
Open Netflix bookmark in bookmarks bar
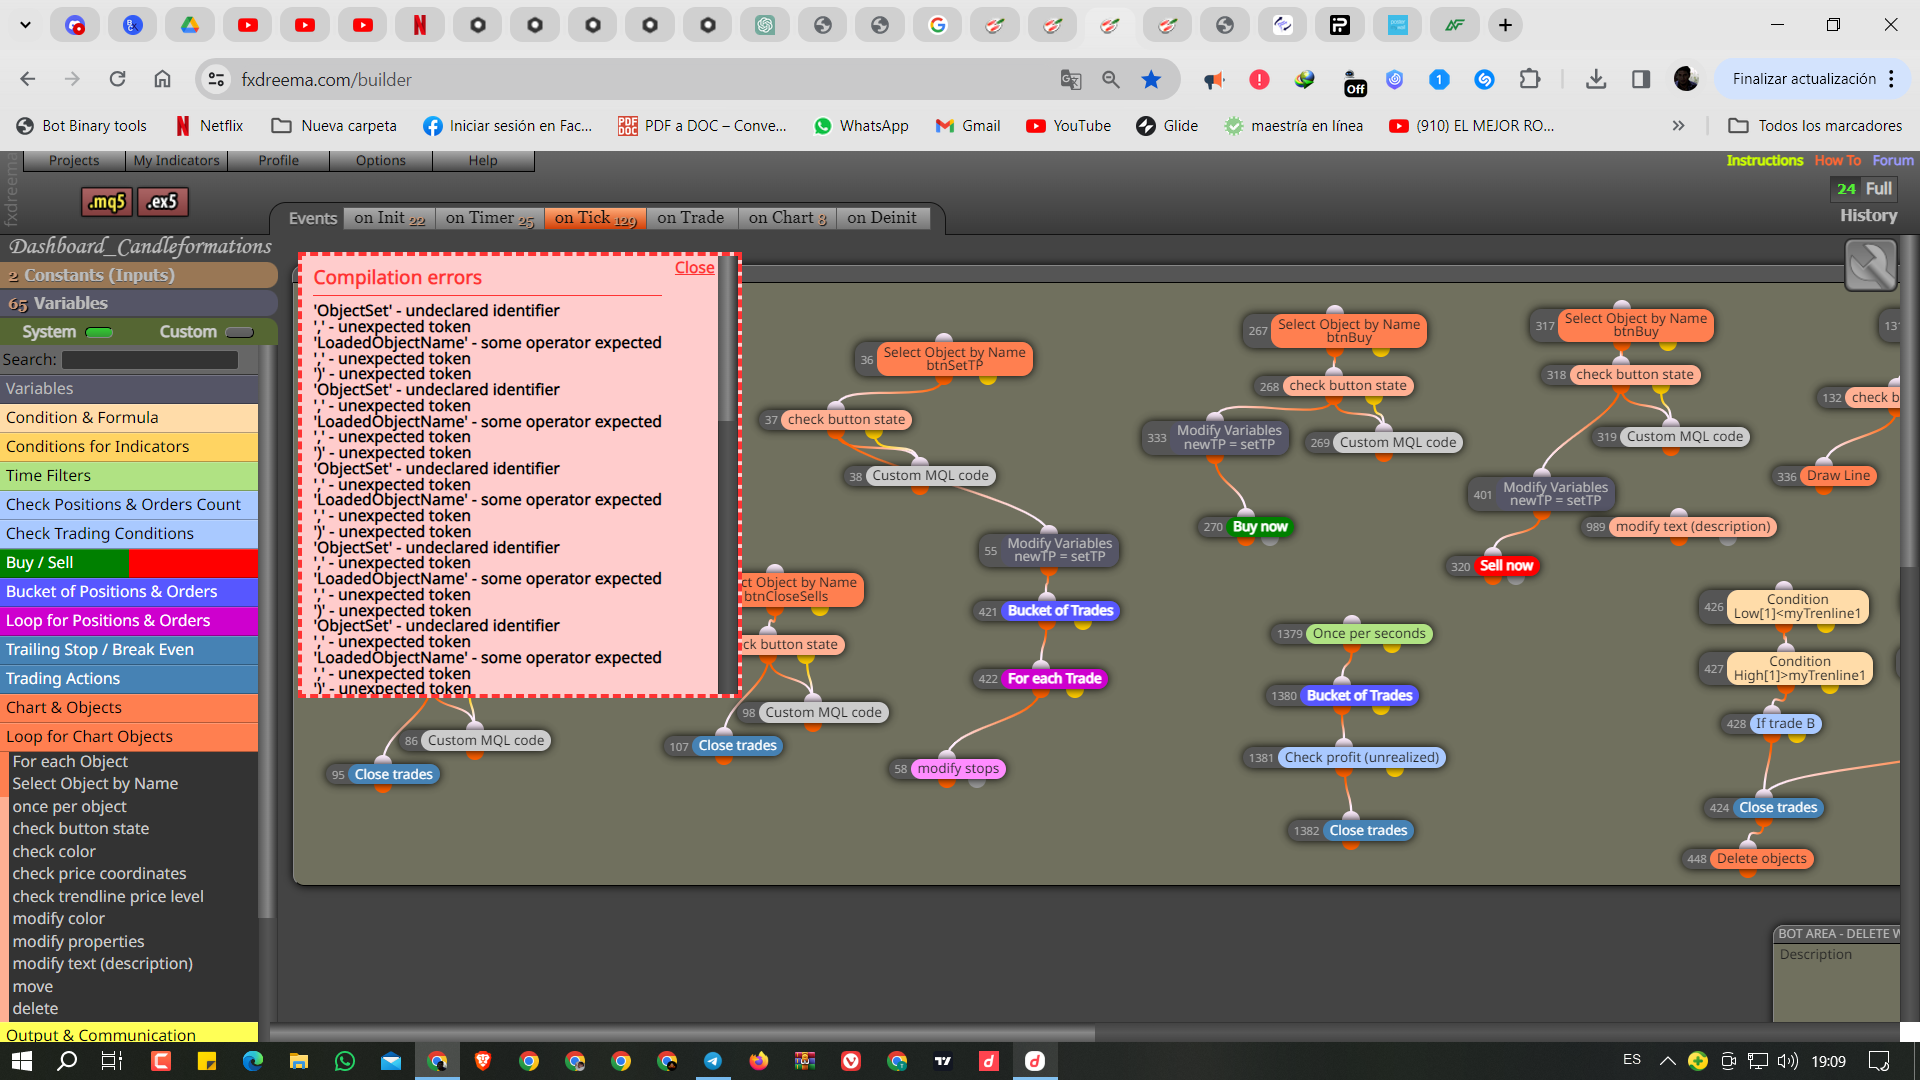tap(209, 126)
